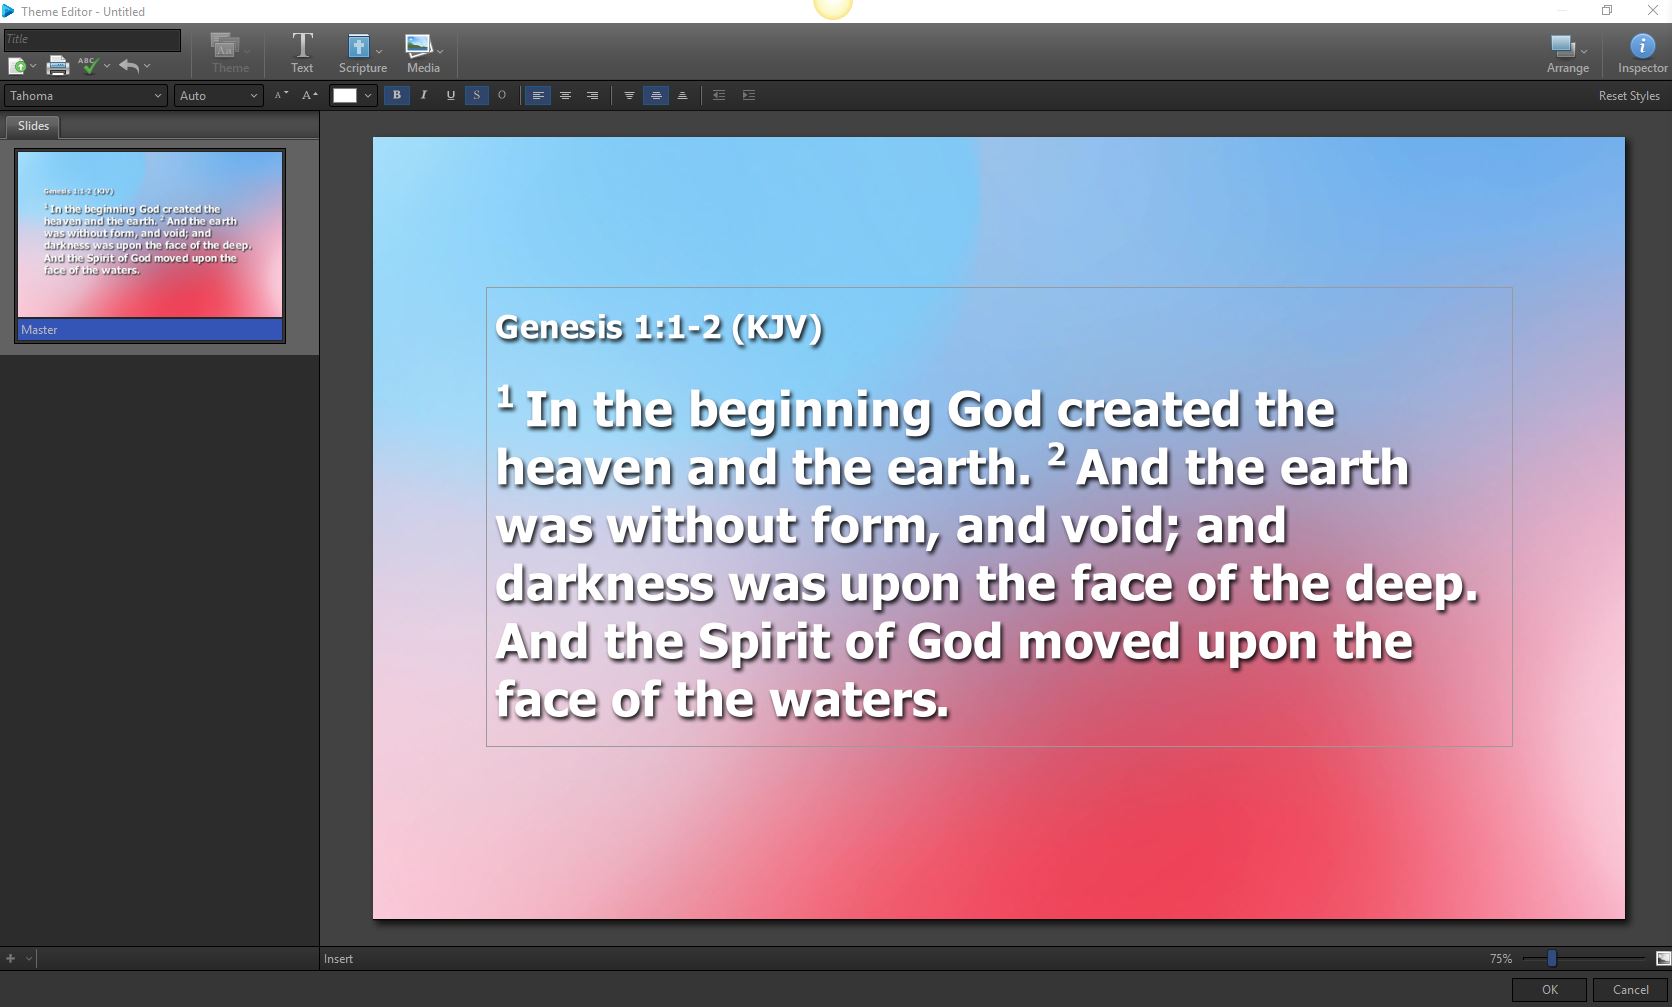This screenshot has height=1007, width=1672.
Task: Confirm changes with the OK button
Action: click(1548, 989)
